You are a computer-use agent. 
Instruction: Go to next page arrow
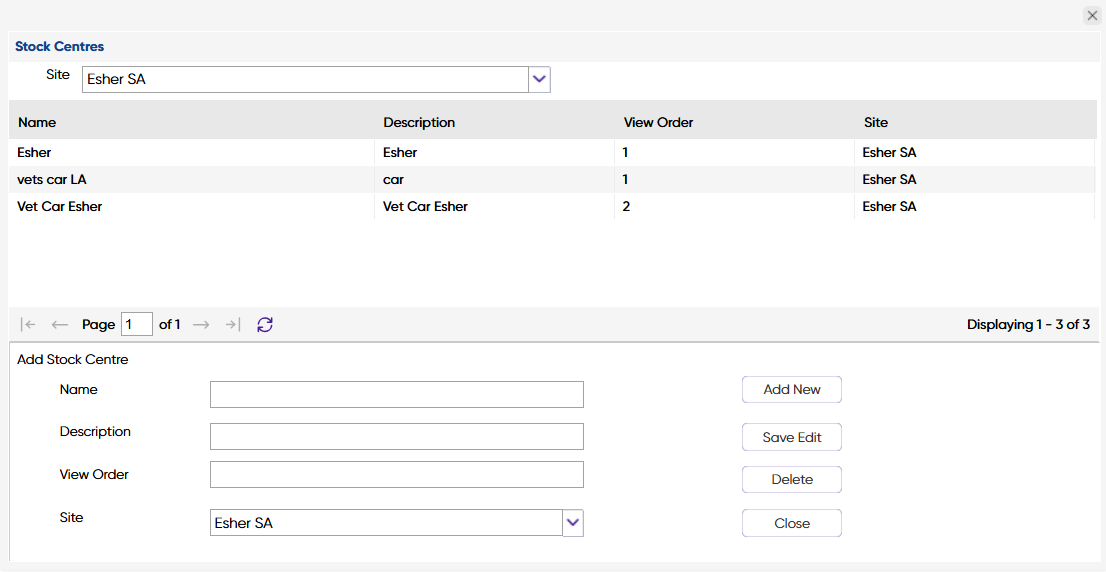click(x=201, y=325)
